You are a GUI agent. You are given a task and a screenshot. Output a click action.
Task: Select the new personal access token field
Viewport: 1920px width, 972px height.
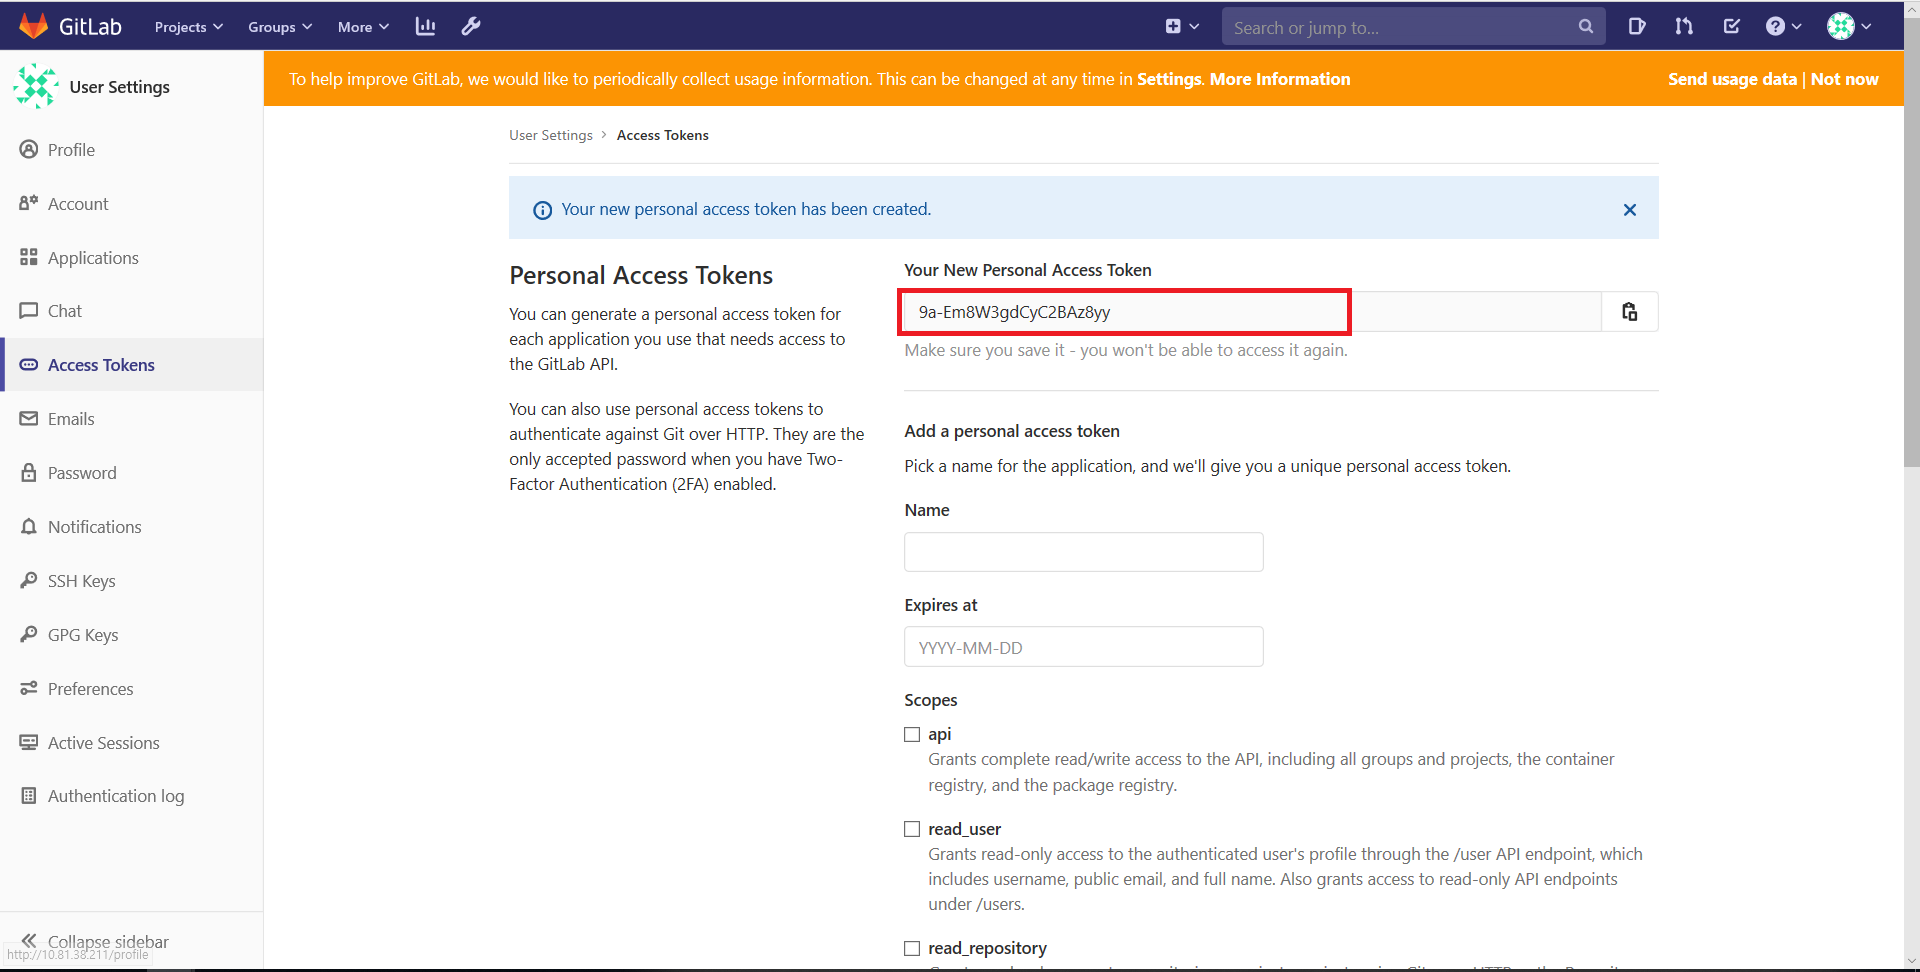pos(1253,312)
